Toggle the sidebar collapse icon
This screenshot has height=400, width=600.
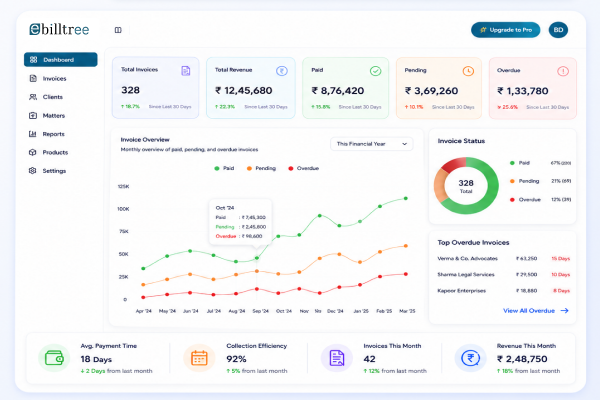[x=118, y=30]
